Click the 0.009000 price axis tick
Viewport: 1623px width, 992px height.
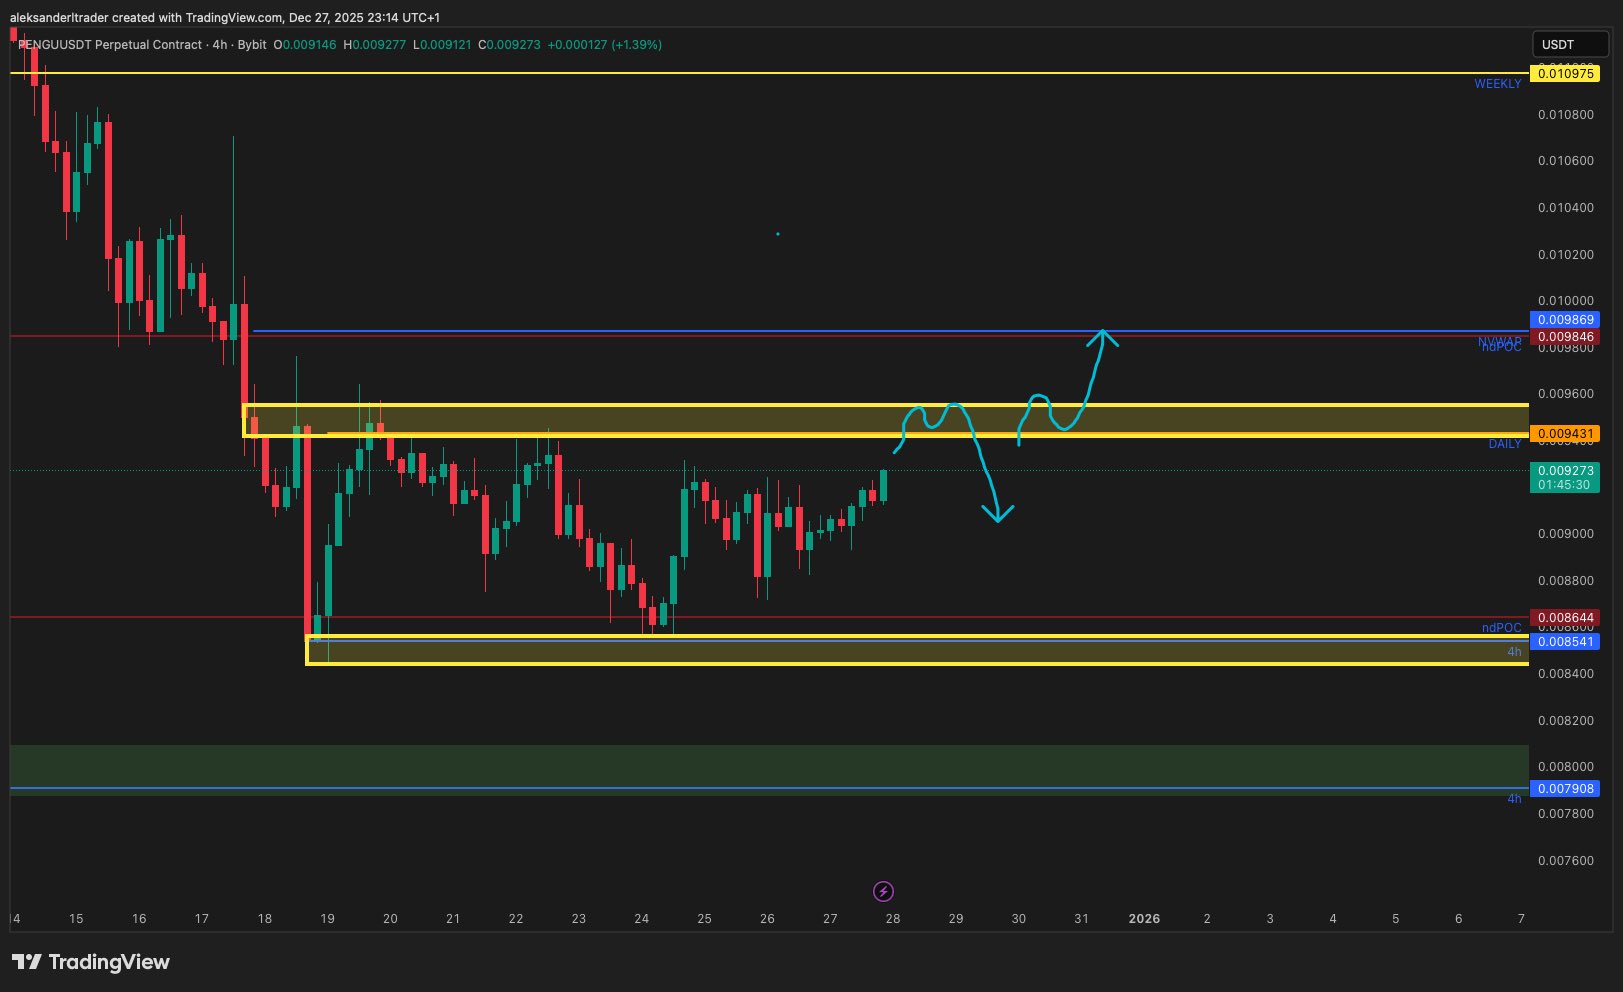(x=1566, y=534)
